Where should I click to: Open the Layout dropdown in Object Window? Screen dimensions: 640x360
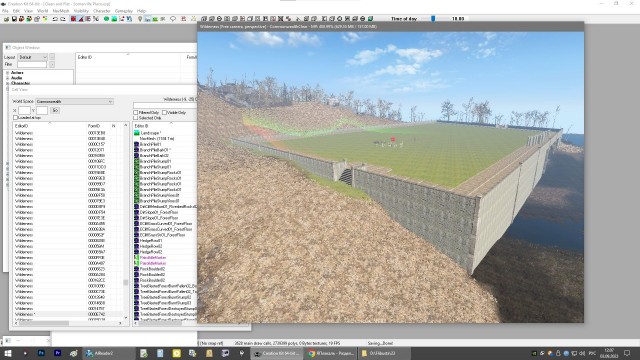tap(32, 57)
